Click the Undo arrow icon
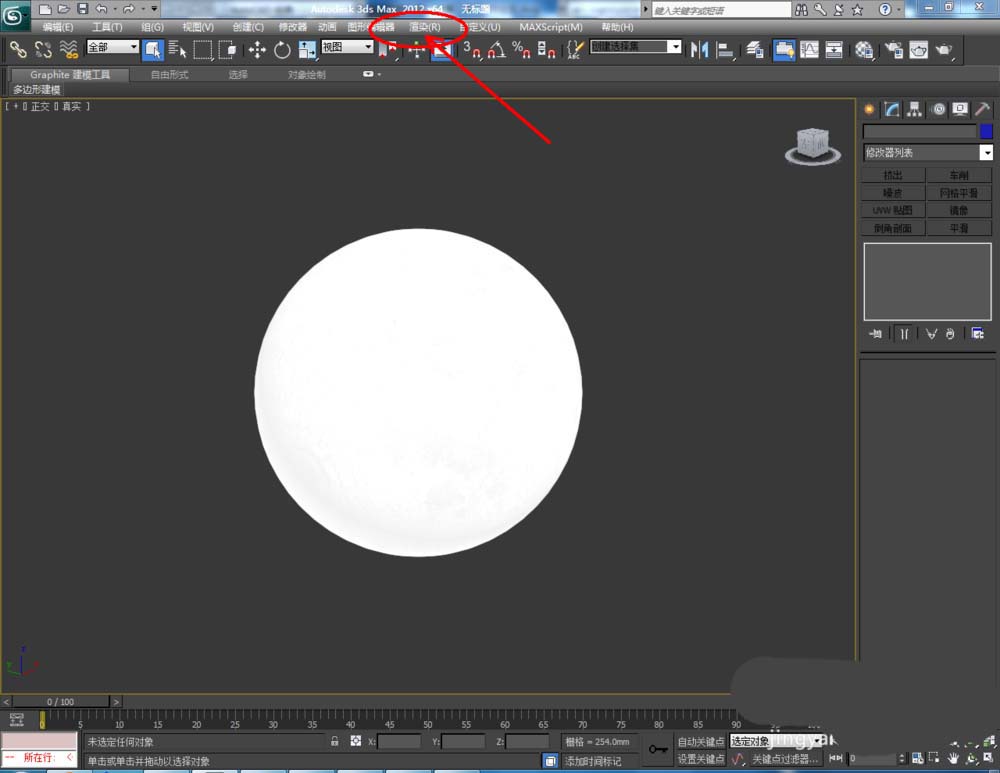This screenshot has width=1000, height=773. [102, 9]
